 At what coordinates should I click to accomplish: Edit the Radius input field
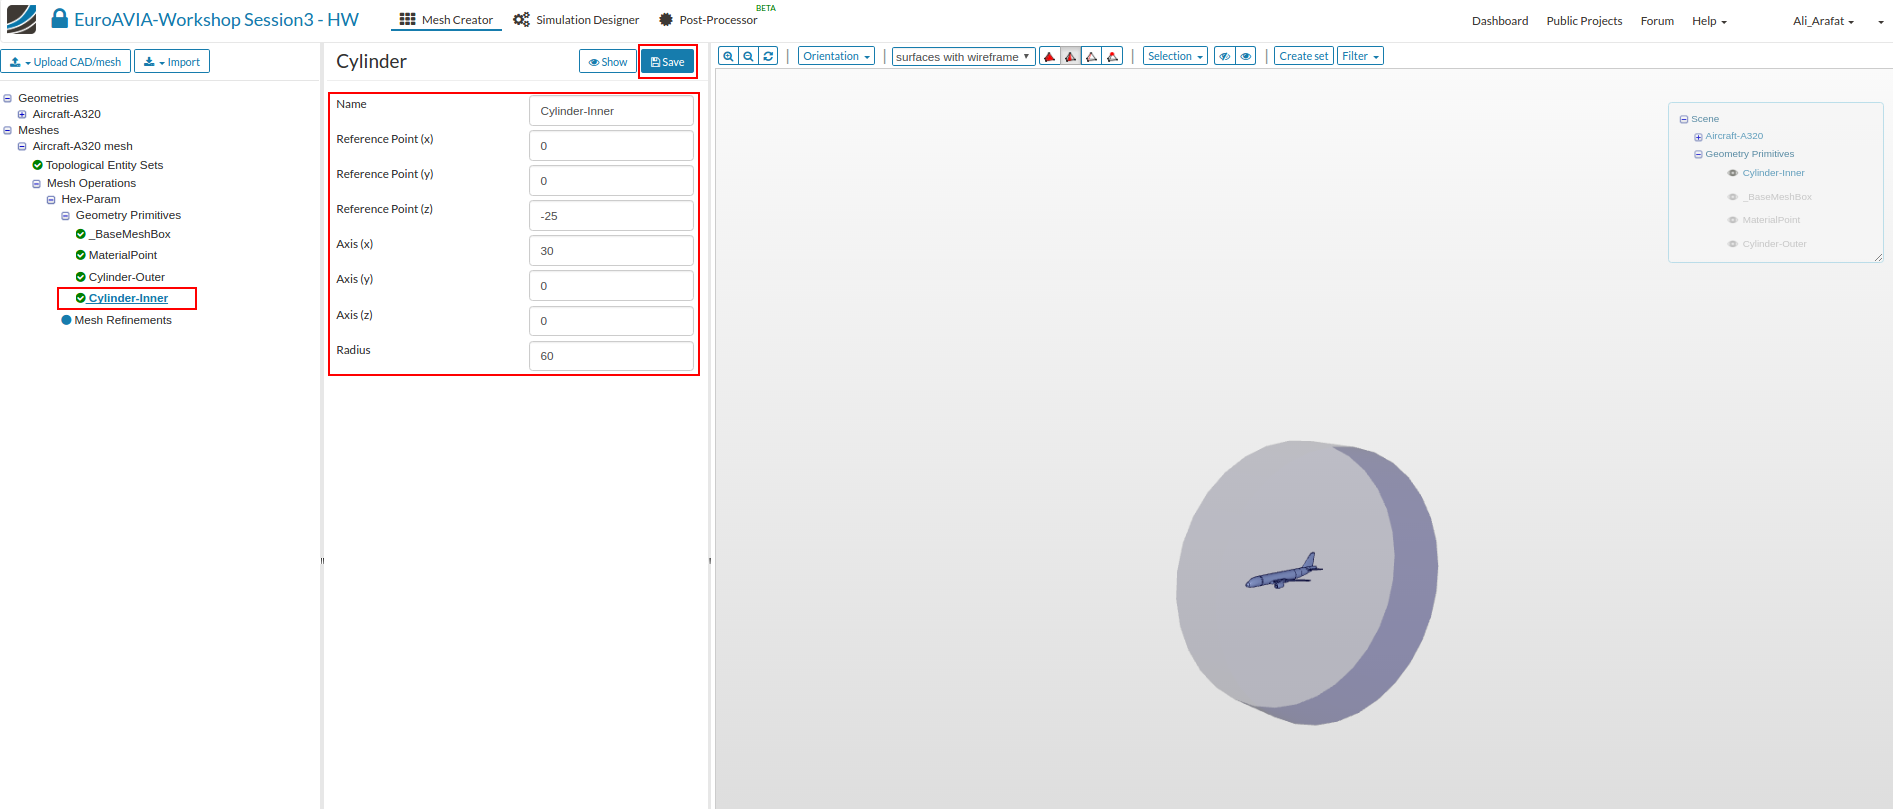point(611,356)
